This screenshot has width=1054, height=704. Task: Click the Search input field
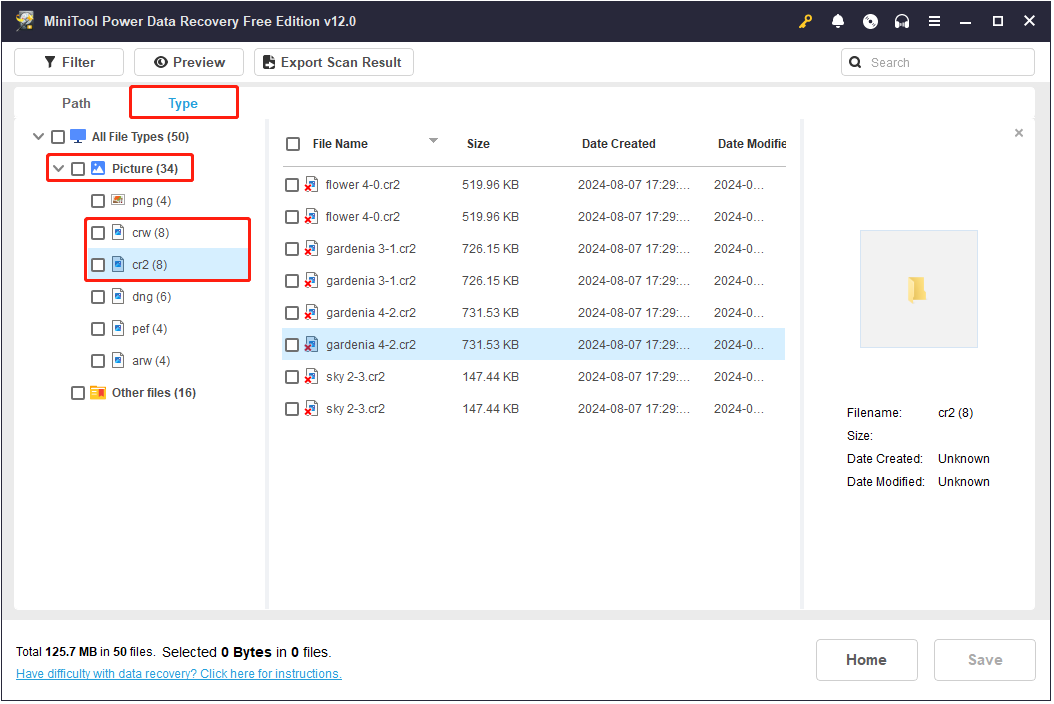pos(937,62)
